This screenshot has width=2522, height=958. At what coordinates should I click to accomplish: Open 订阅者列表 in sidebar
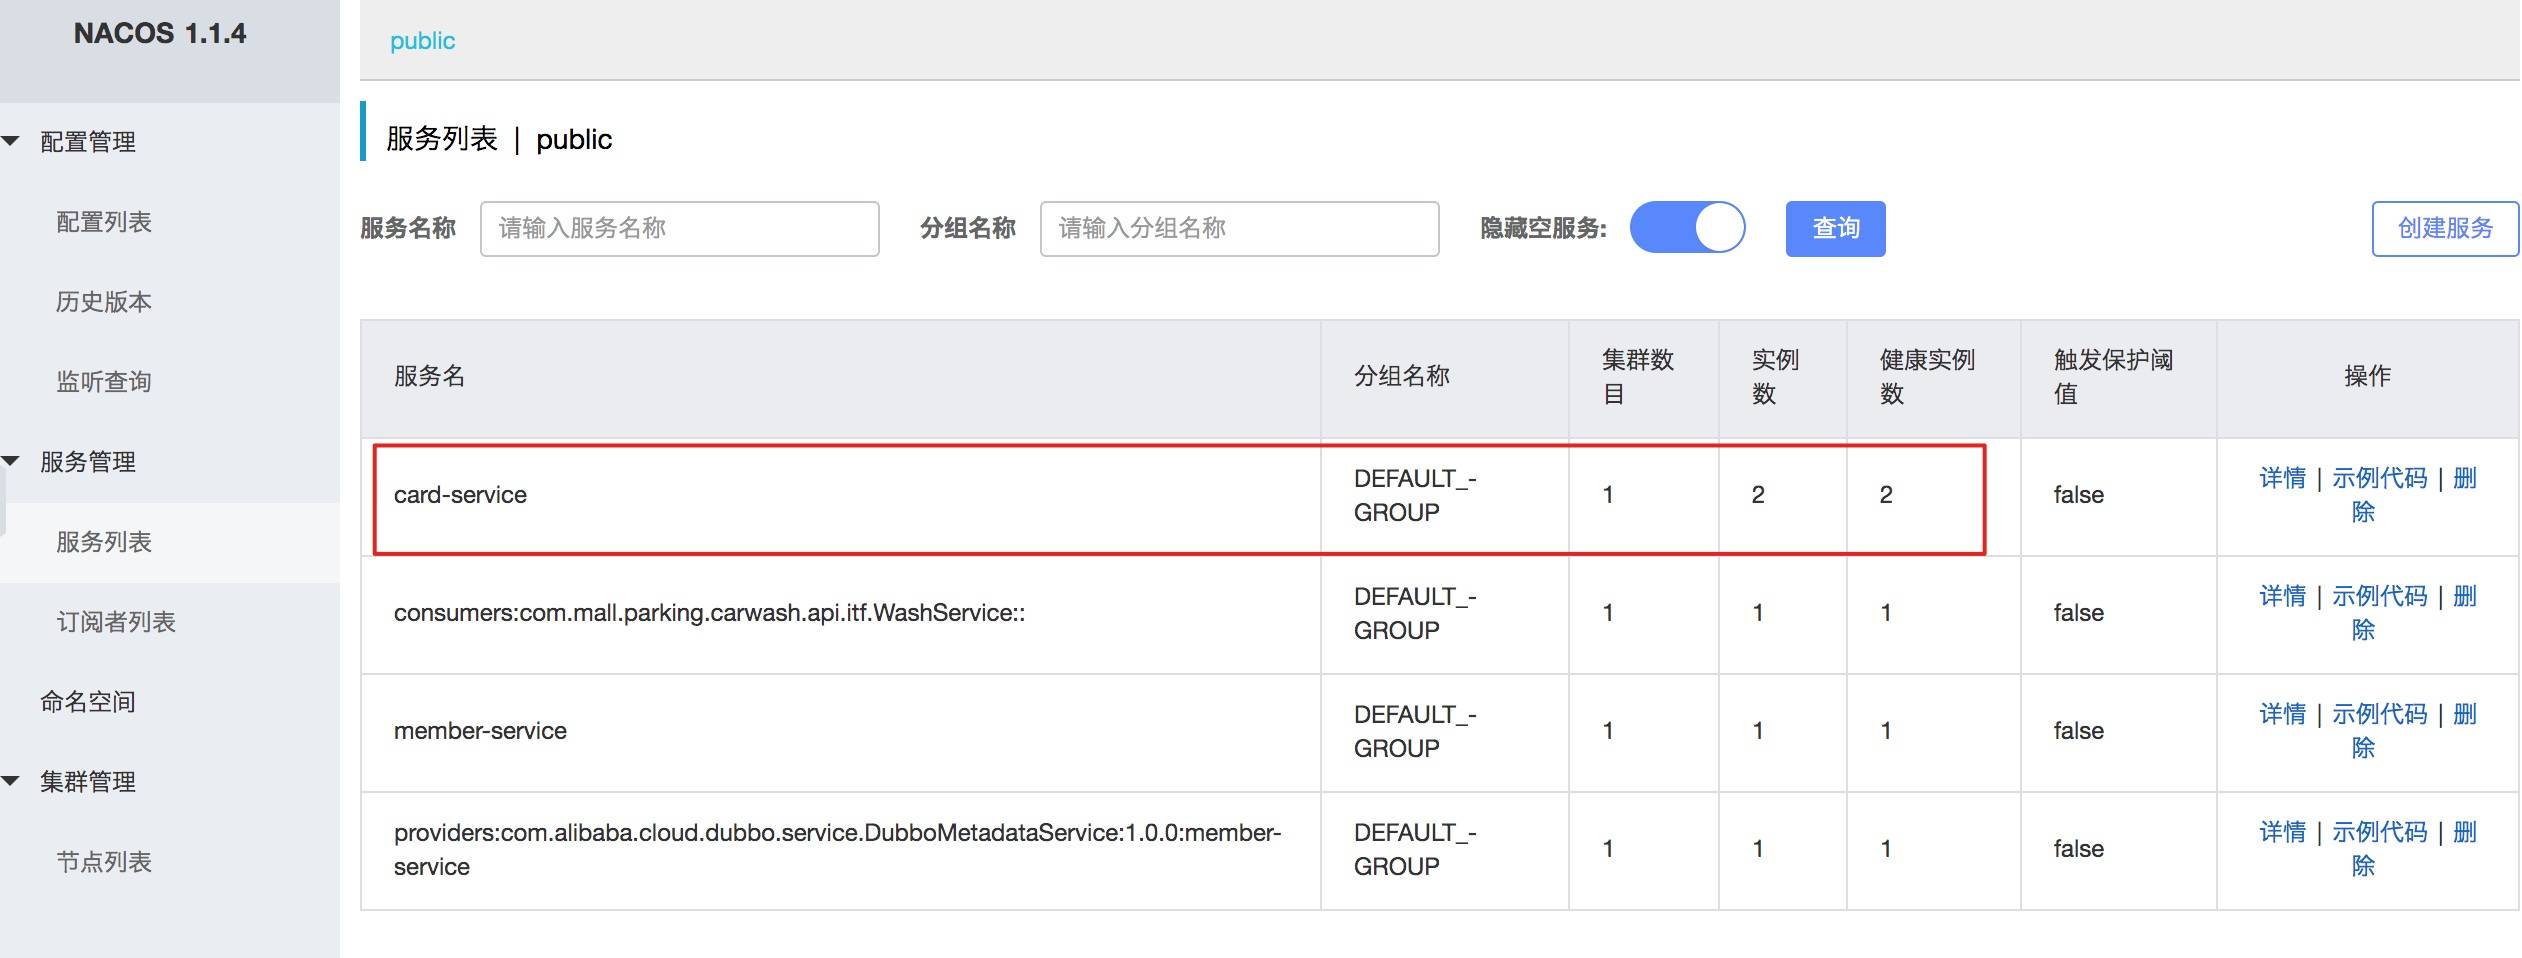pyautogui.click(x=116, y=622)
